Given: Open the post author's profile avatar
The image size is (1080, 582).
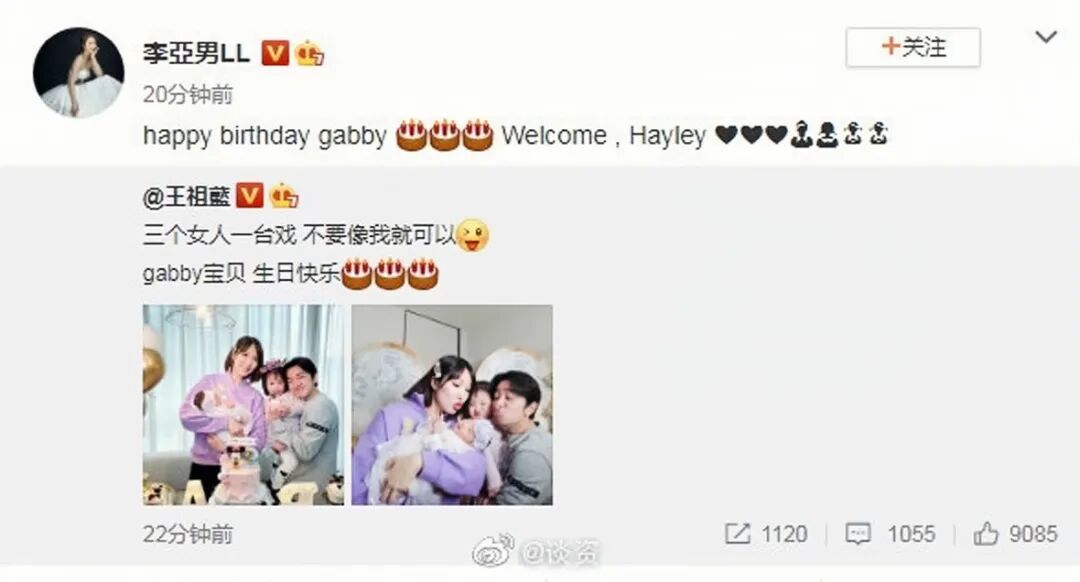Looking at the screenshot, I should pyautogui.click(x=79, y=72).
